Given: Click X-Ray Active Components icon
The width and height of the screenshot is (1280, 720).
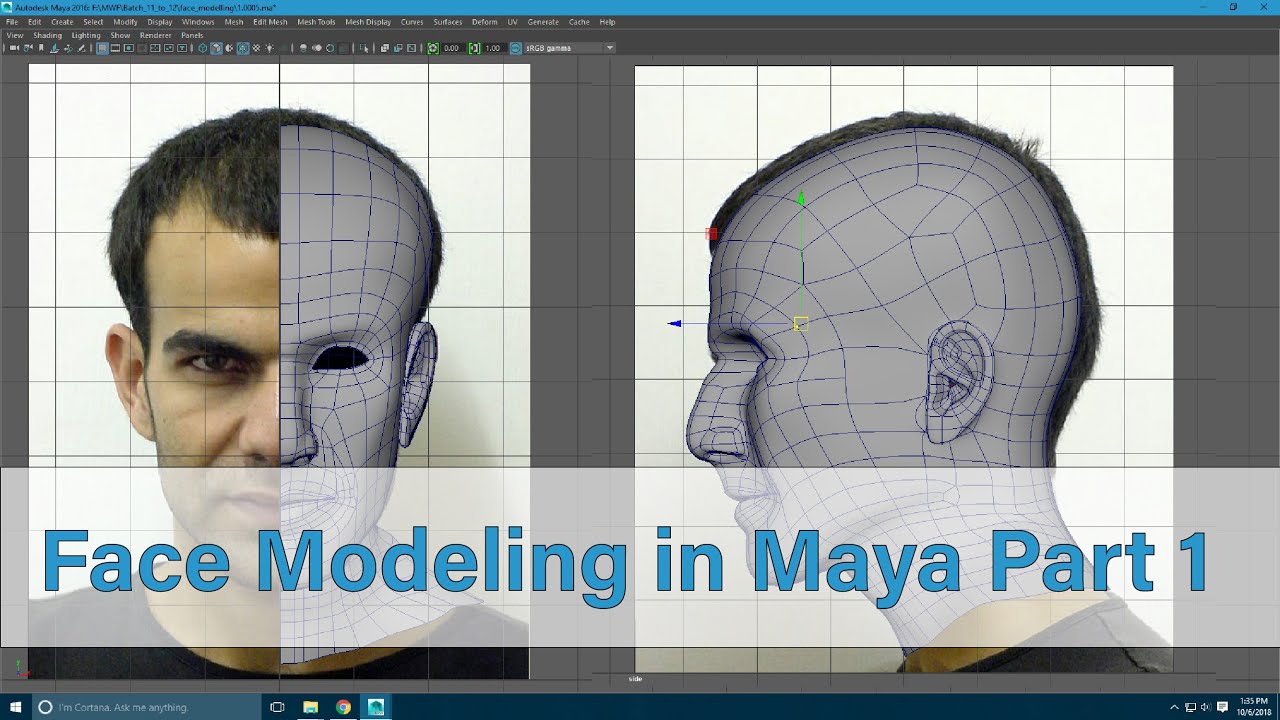Looking at the screenshot, I should tap(398, 48).
